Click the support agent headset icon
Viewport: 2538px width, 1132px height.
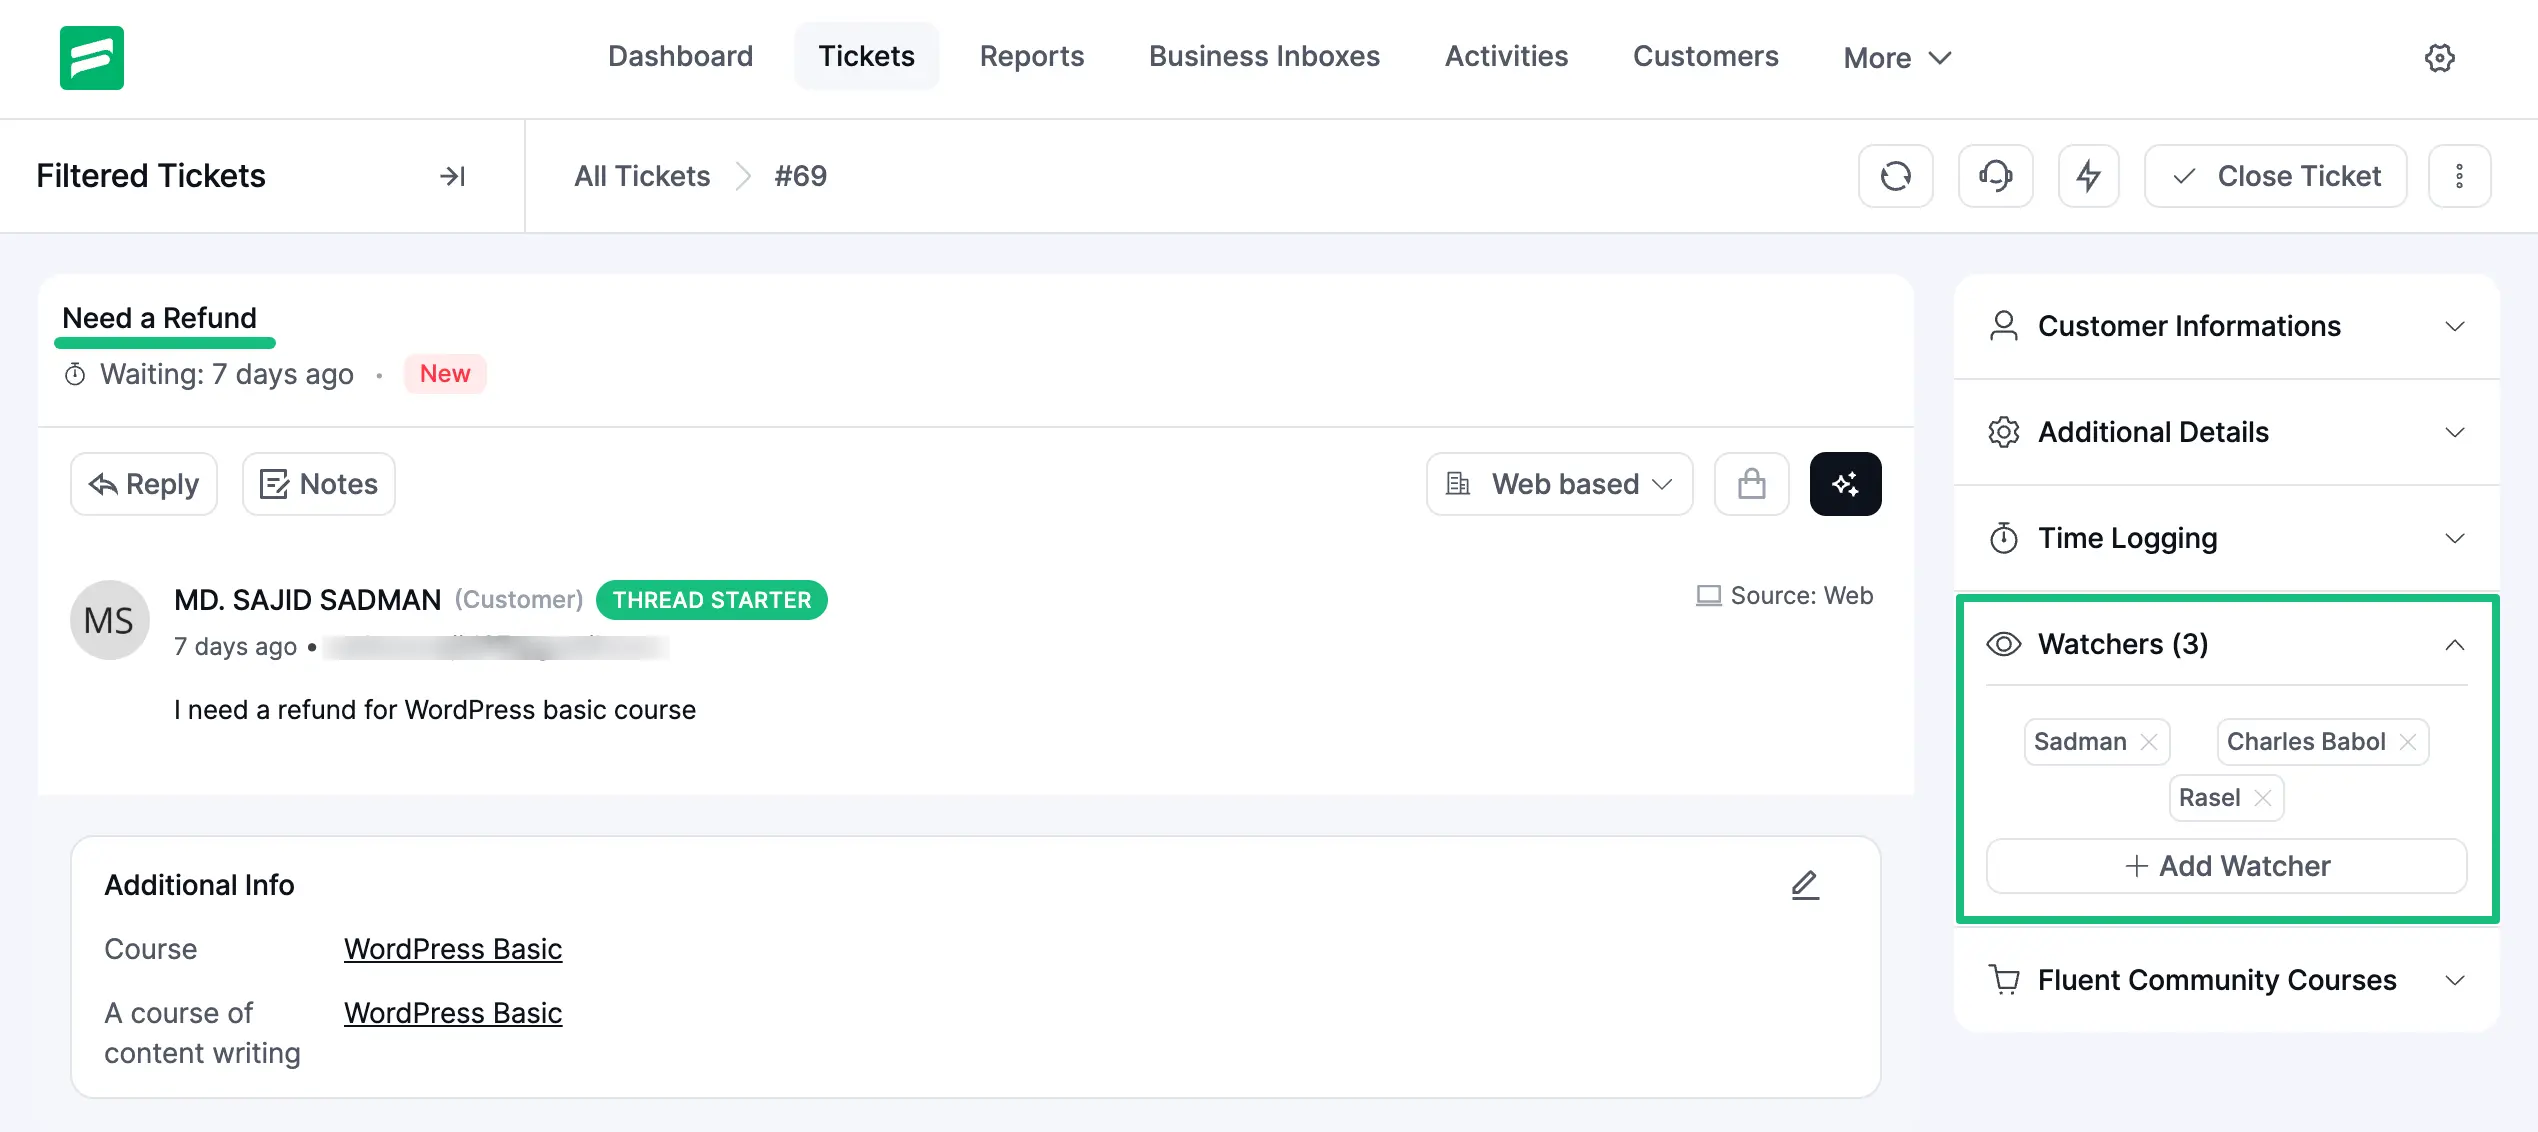click(x=1994, y=175)
